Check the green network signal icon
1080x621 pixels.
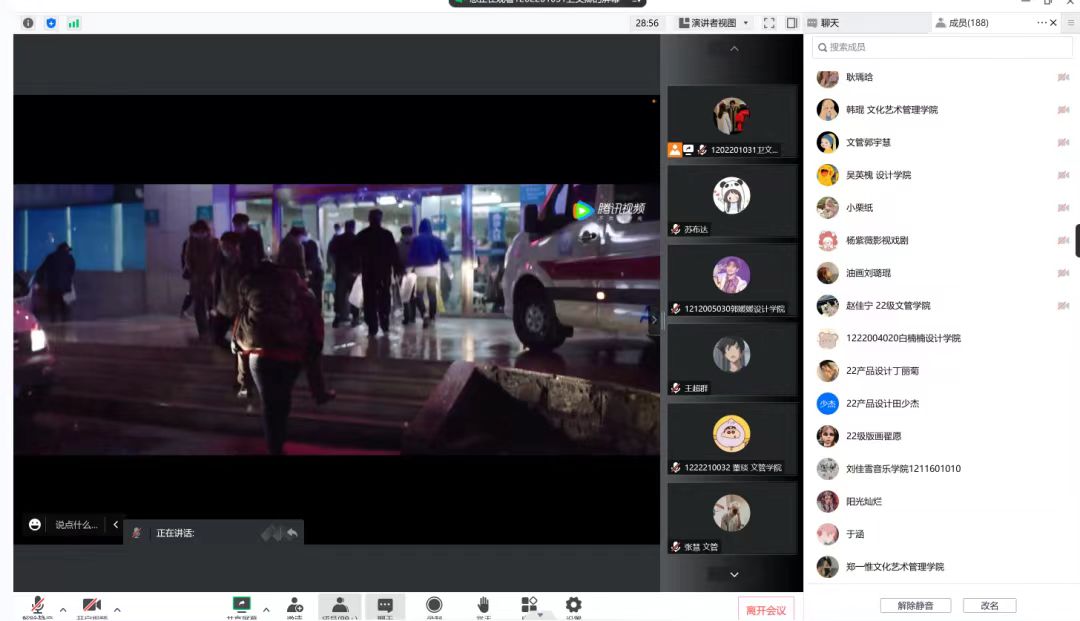pos(74,23)
